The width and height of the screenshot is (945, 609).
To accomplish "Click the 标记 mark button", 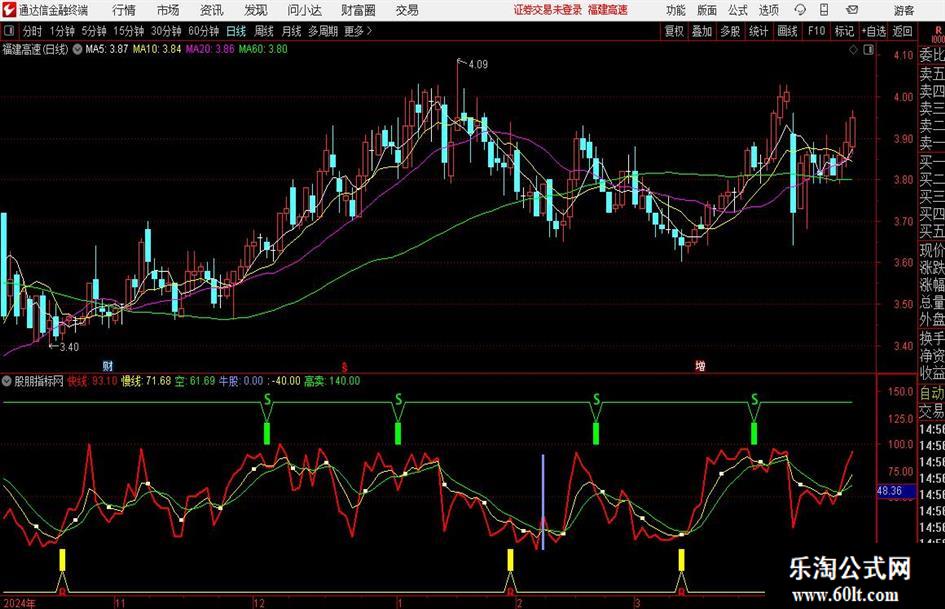I will [x=844, y=31].
